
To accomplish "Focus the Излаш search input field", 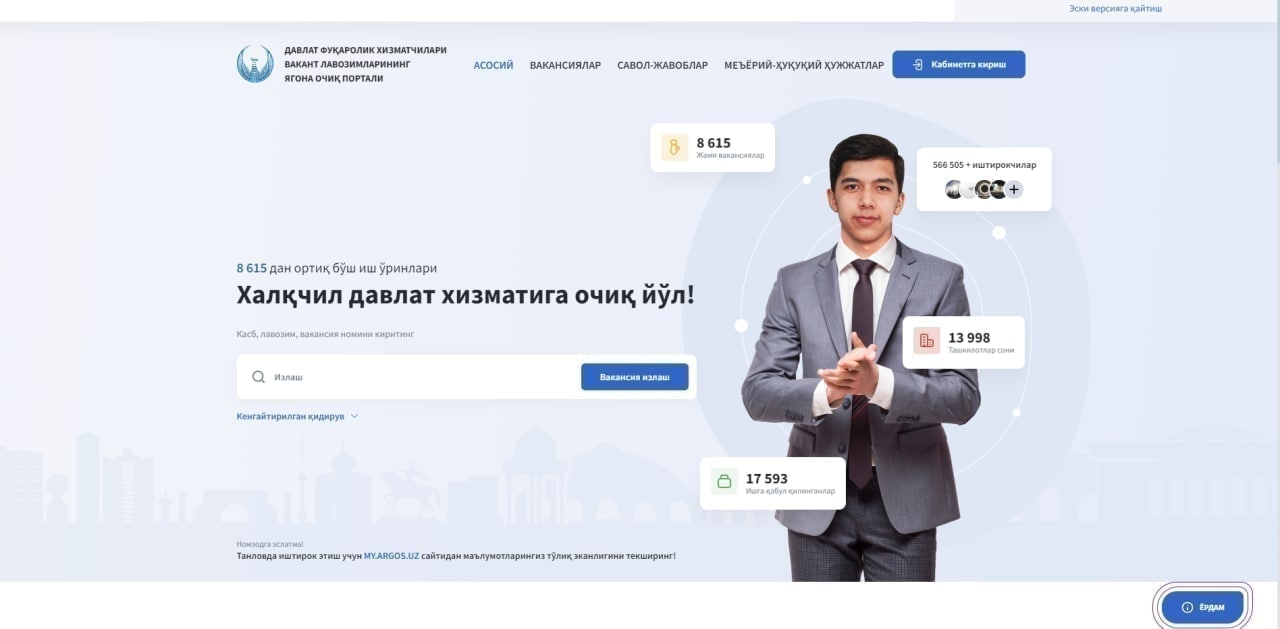I will coord(422,377).
